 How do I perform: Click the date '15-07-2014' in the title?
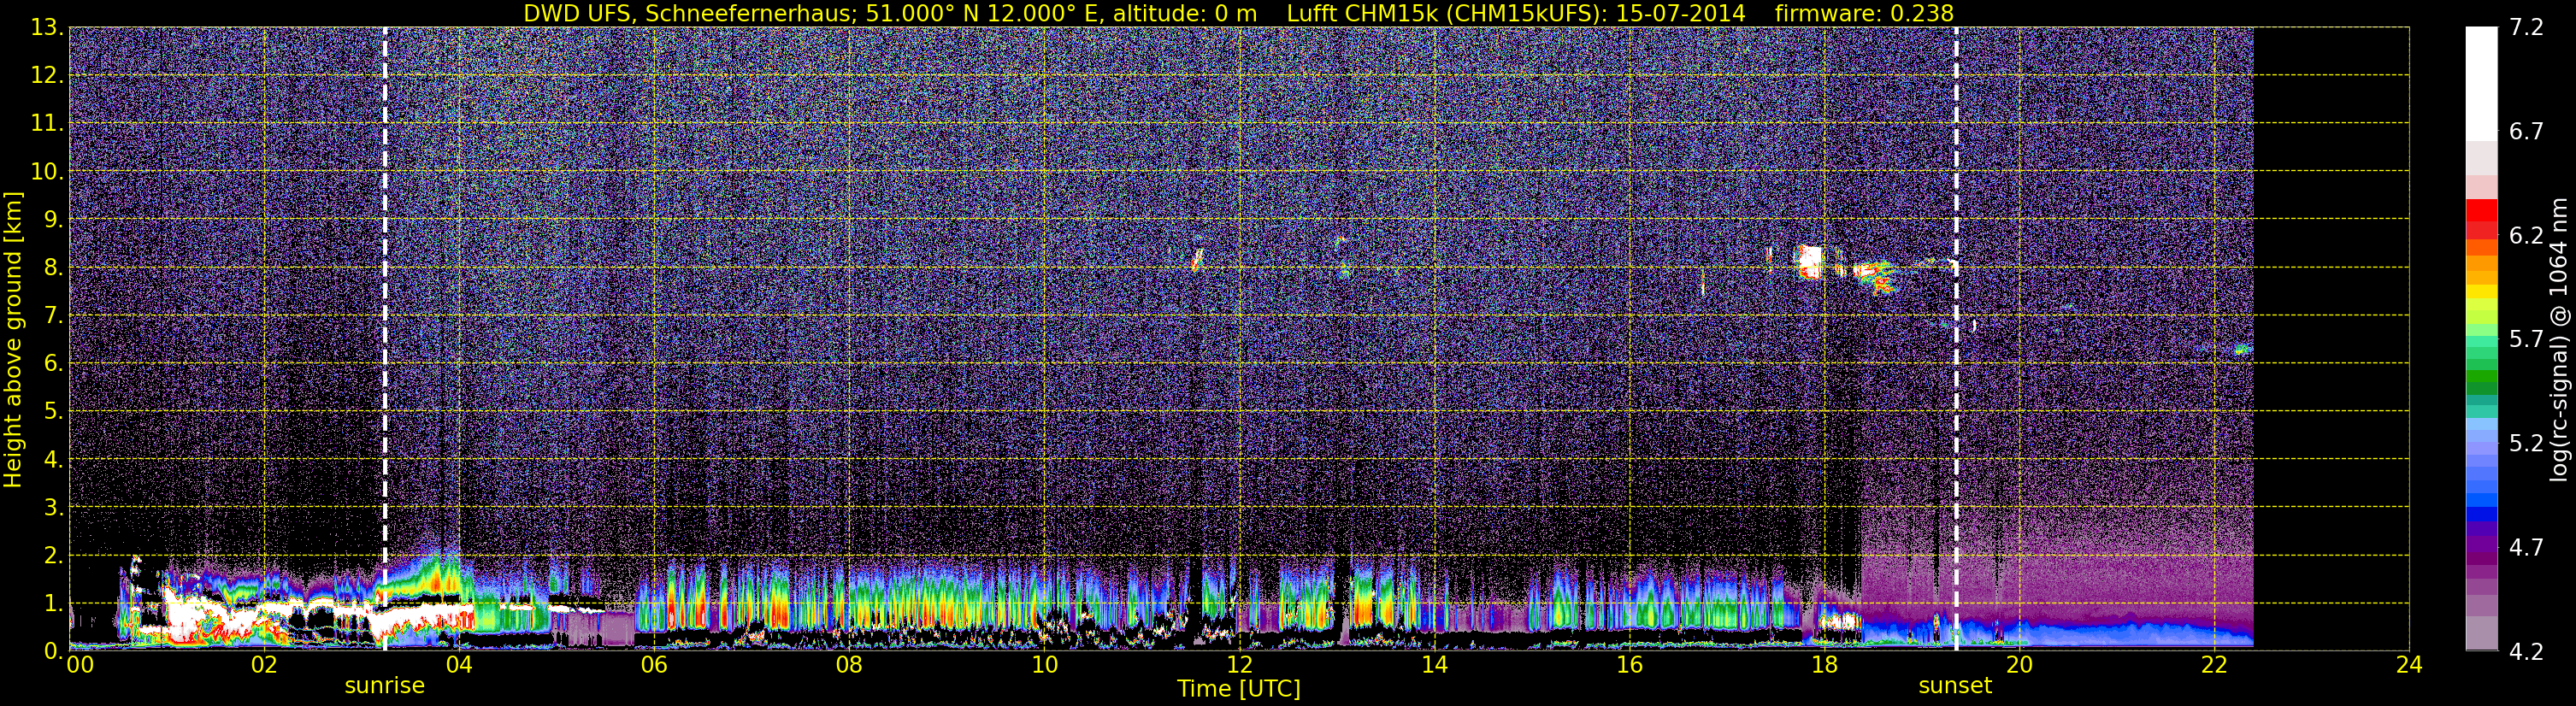click(x=1681, y=13)
